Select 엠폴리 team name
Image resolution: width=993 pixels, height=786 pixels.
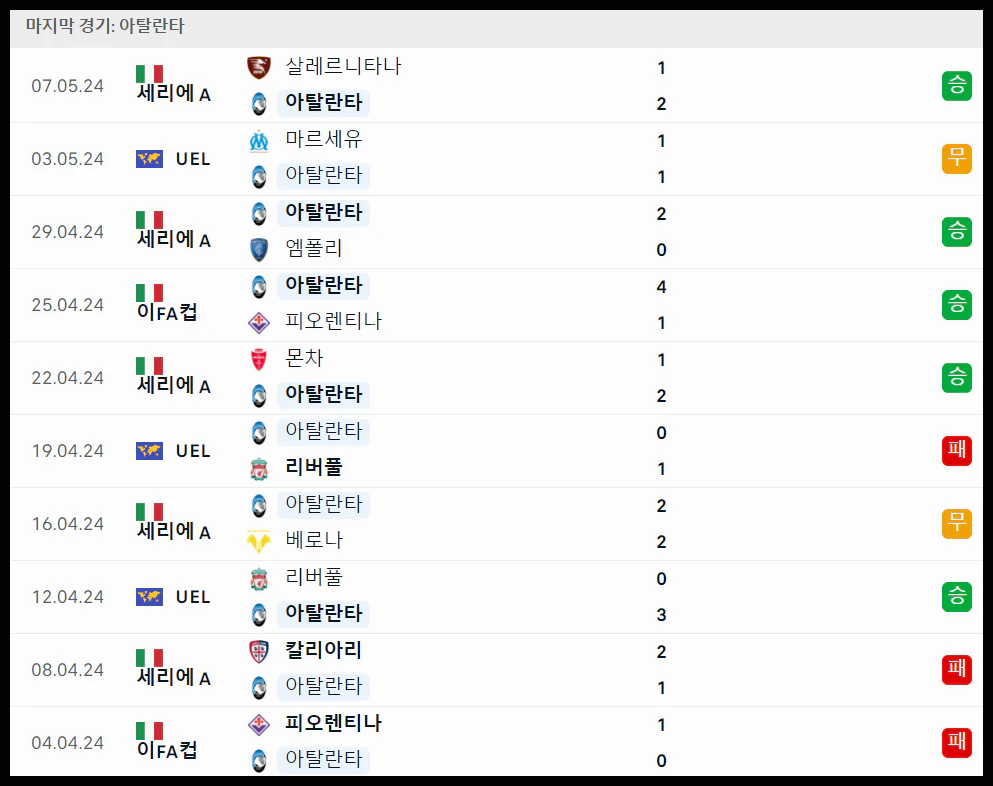tap(313, 248)
